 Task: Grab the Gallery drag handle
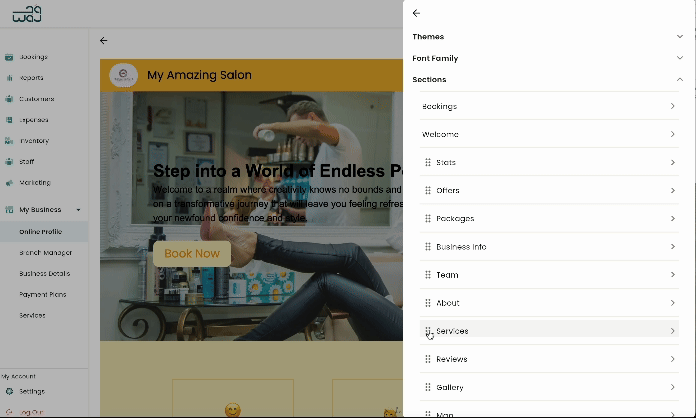pyautogui.click(x=428, y=387)
